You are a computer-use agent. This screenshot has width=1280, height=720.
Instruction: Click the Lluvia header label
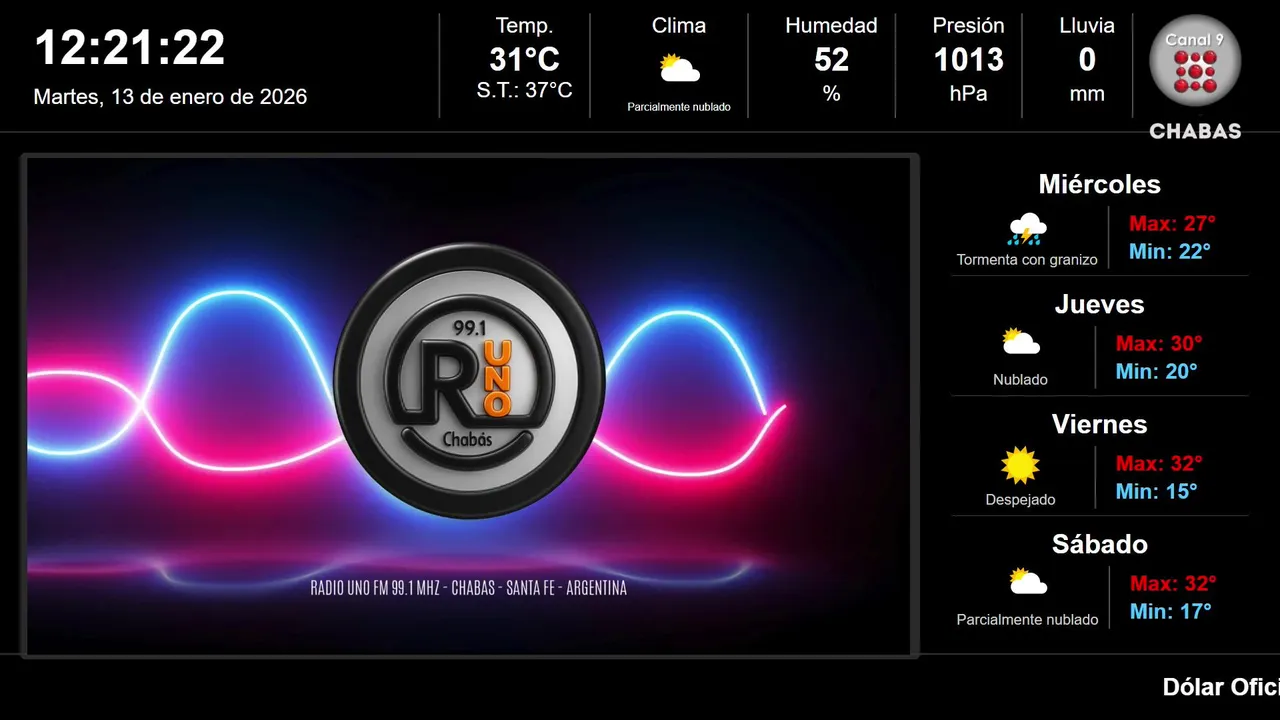(1087, 26)
